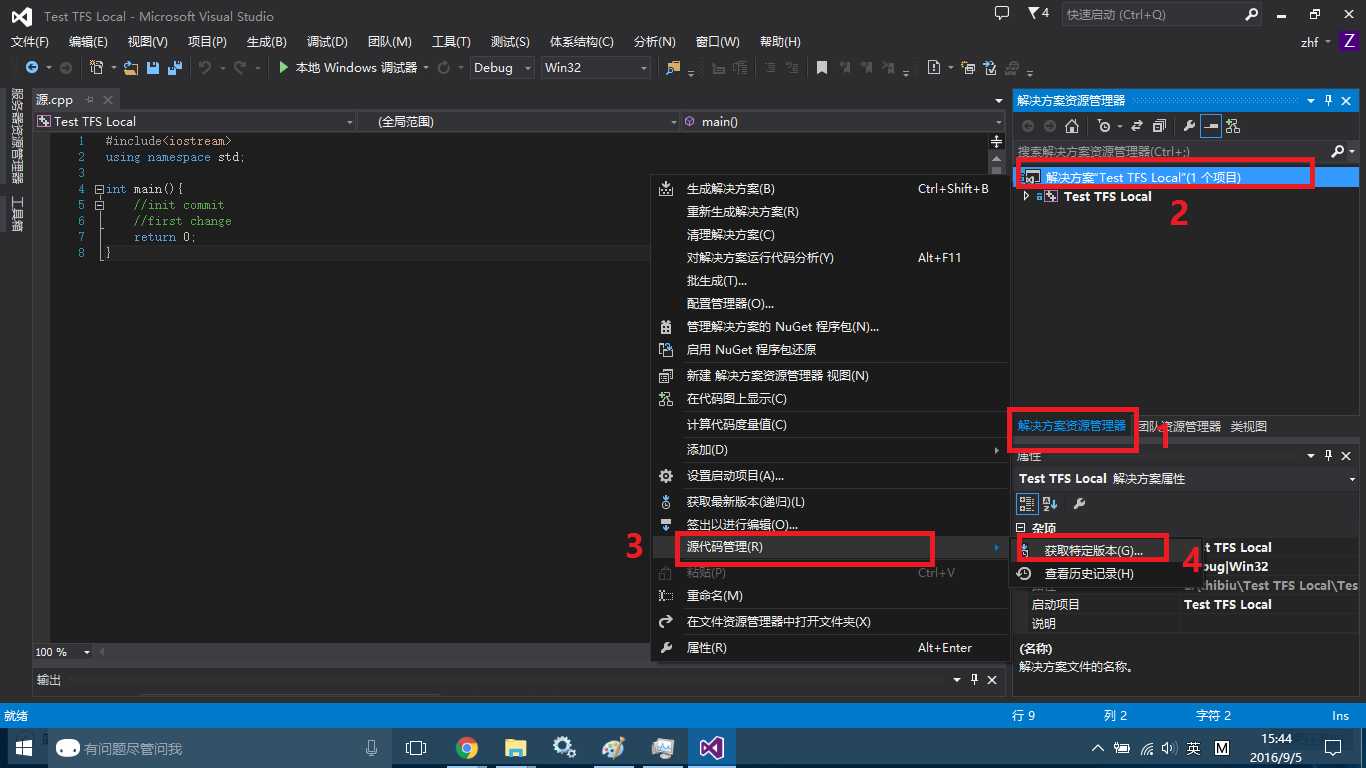Click Property Pages wrench in Properties panel

point(1079,503)
